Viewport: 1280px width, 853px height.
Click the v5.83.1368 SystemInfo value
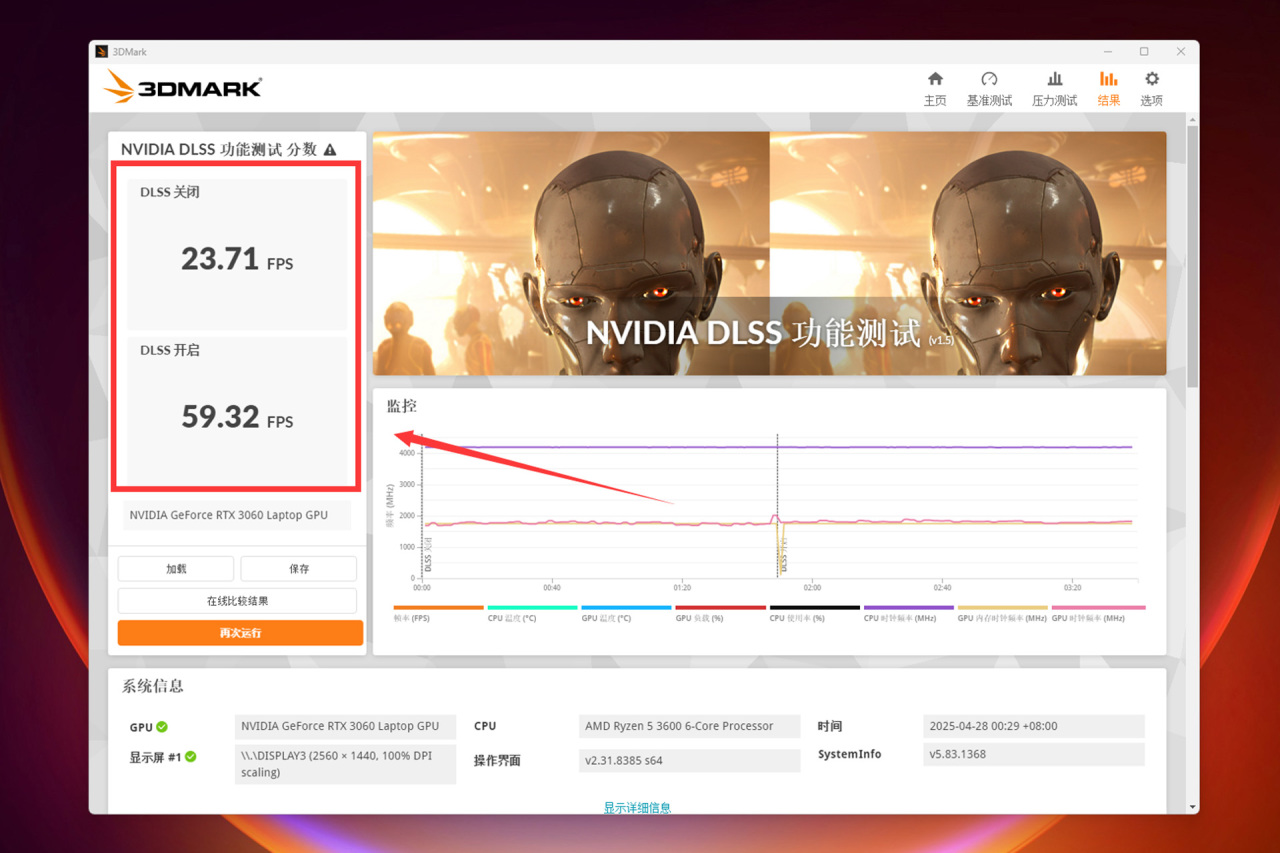[1034, 755]
